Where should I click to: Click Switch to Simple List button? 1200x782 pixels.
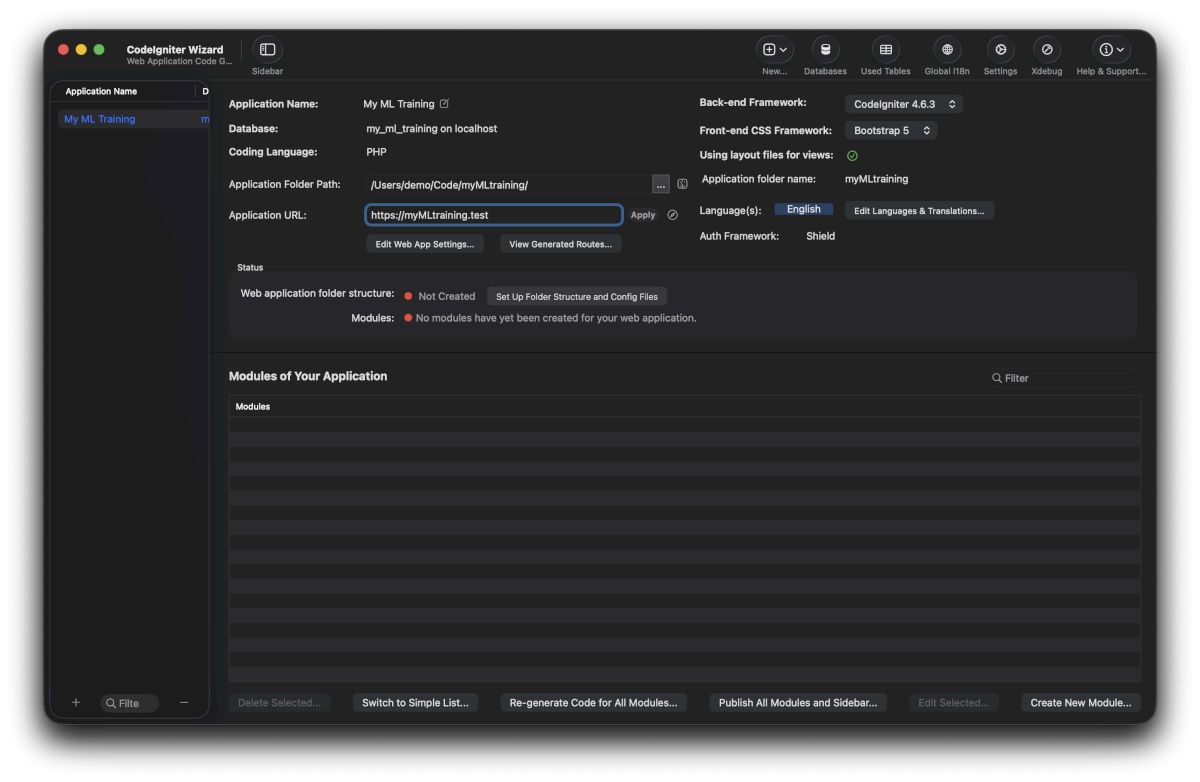(415, 703)
